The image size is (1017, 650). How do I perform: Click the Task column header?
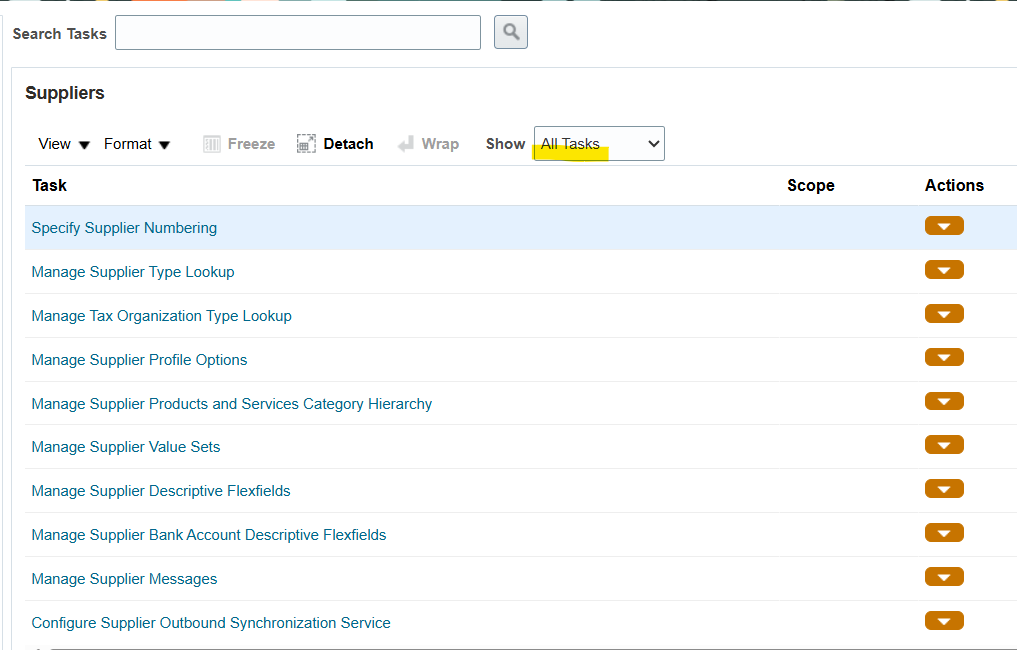point(50,185)
